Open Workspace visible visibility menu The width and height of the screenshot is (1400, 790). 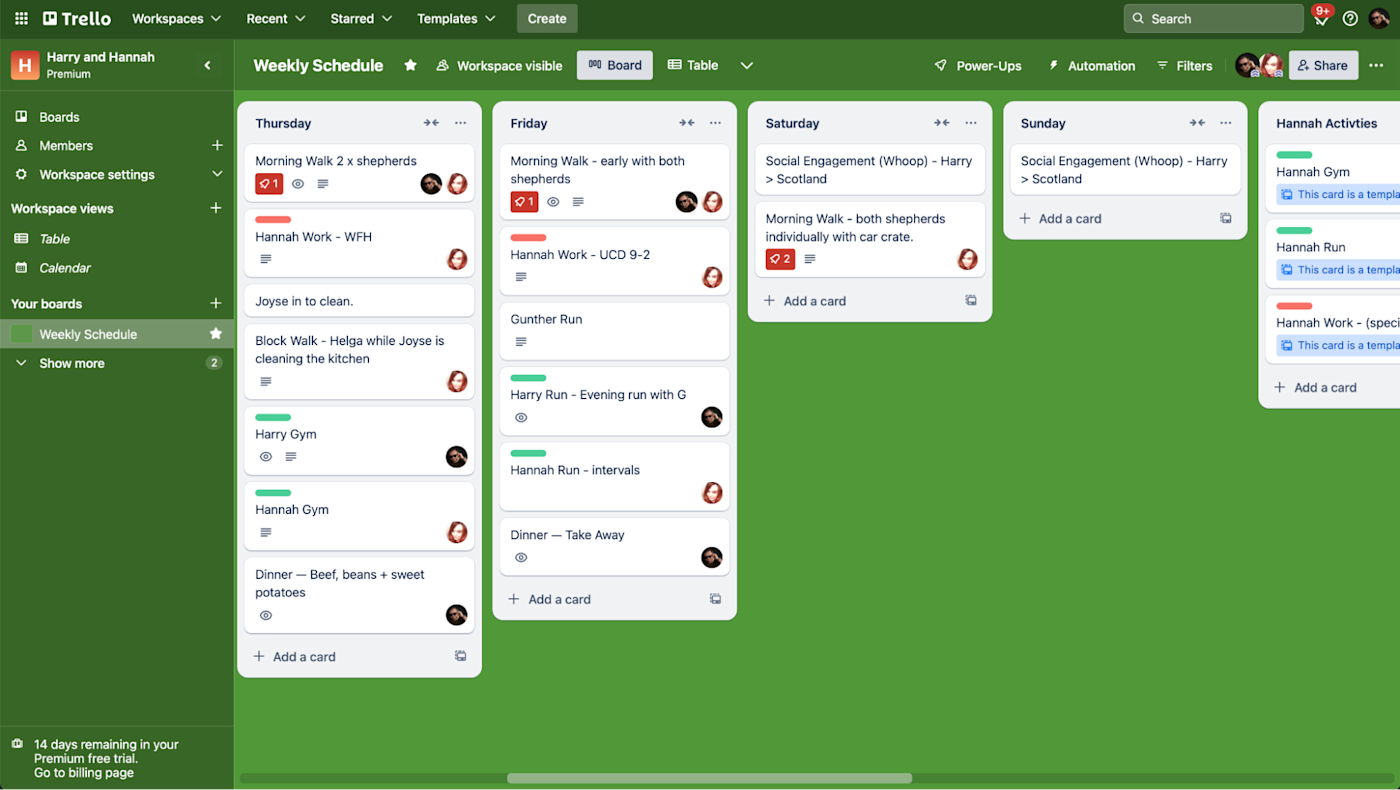coord(499,65)
